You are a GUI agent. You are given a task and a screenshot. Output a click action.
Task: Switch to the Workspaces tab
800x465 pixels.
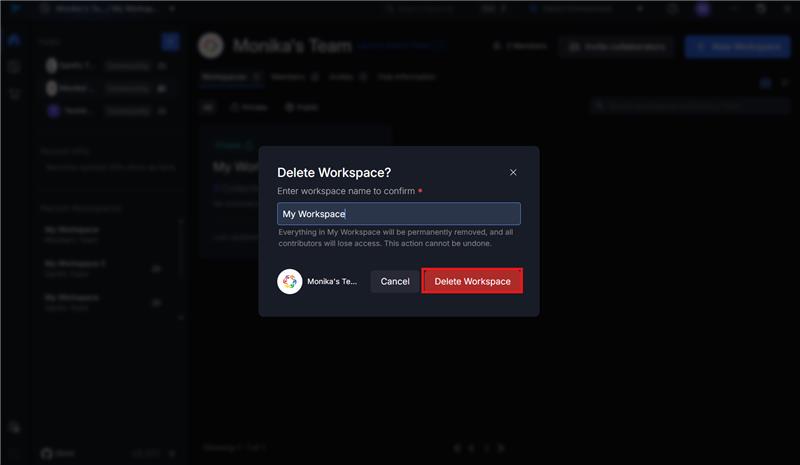click(x=231, y=77)
